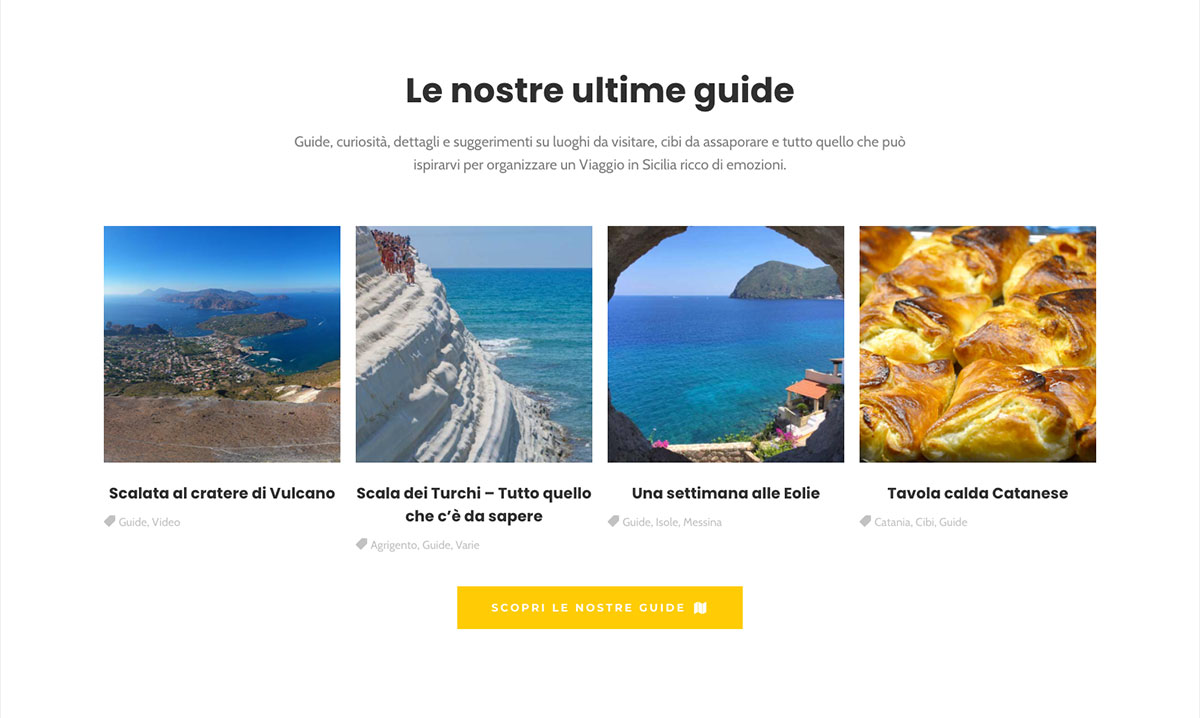
Task: Click the tag icon under Una settimana alle Eolie
Action: [614, 521]
